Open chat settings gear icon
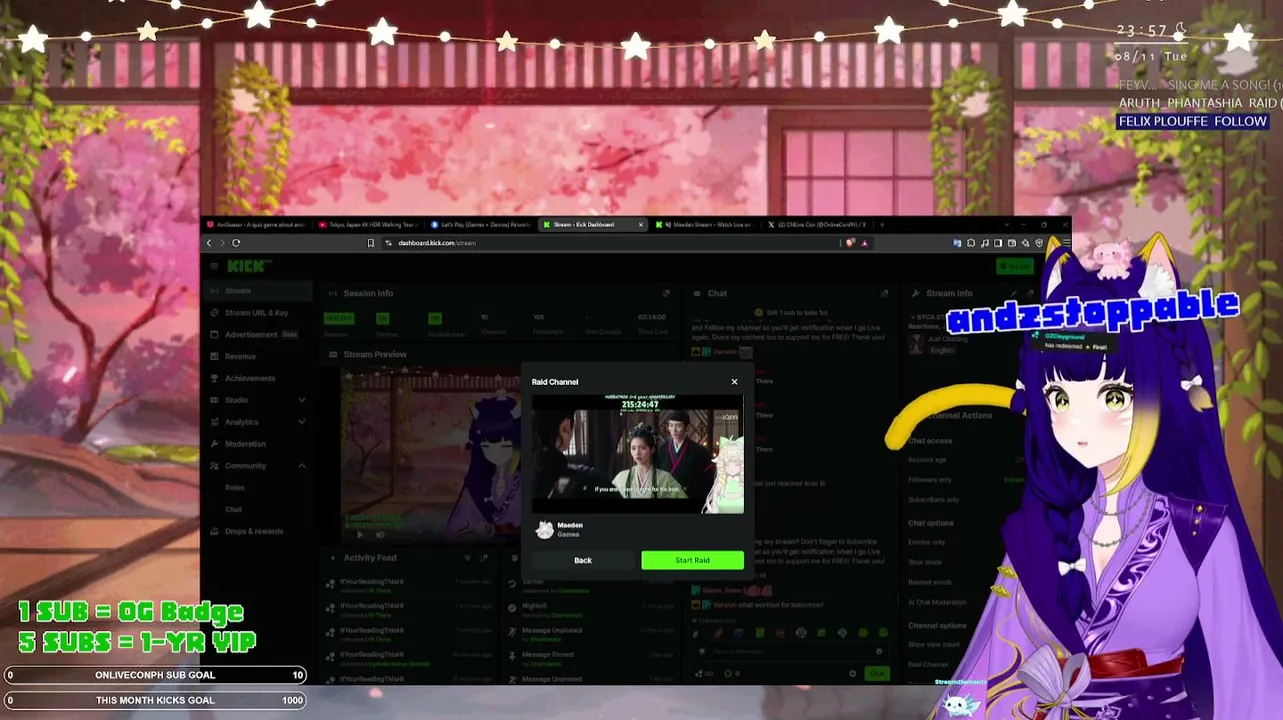This screenshot has height=720, width=1283. (853, 674)
